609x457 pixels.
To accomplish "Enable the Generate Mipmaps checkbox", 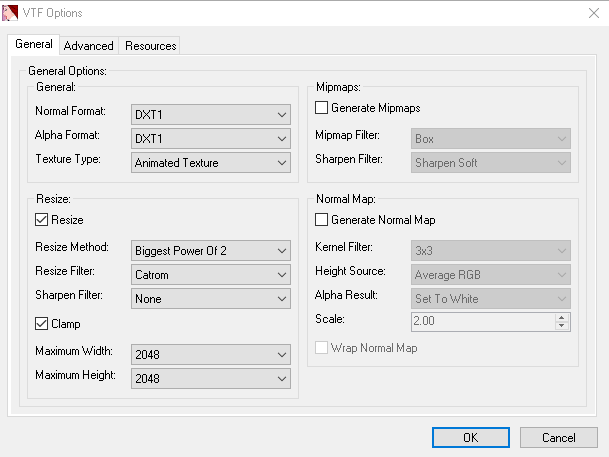I will click(x=322, y=108).
